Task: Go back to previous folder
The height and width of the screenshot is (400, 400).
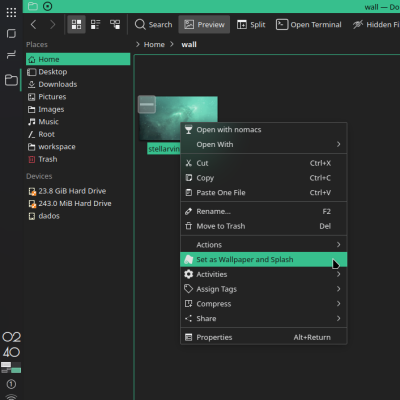Action: pyautogui.click(x=33, y=24)
